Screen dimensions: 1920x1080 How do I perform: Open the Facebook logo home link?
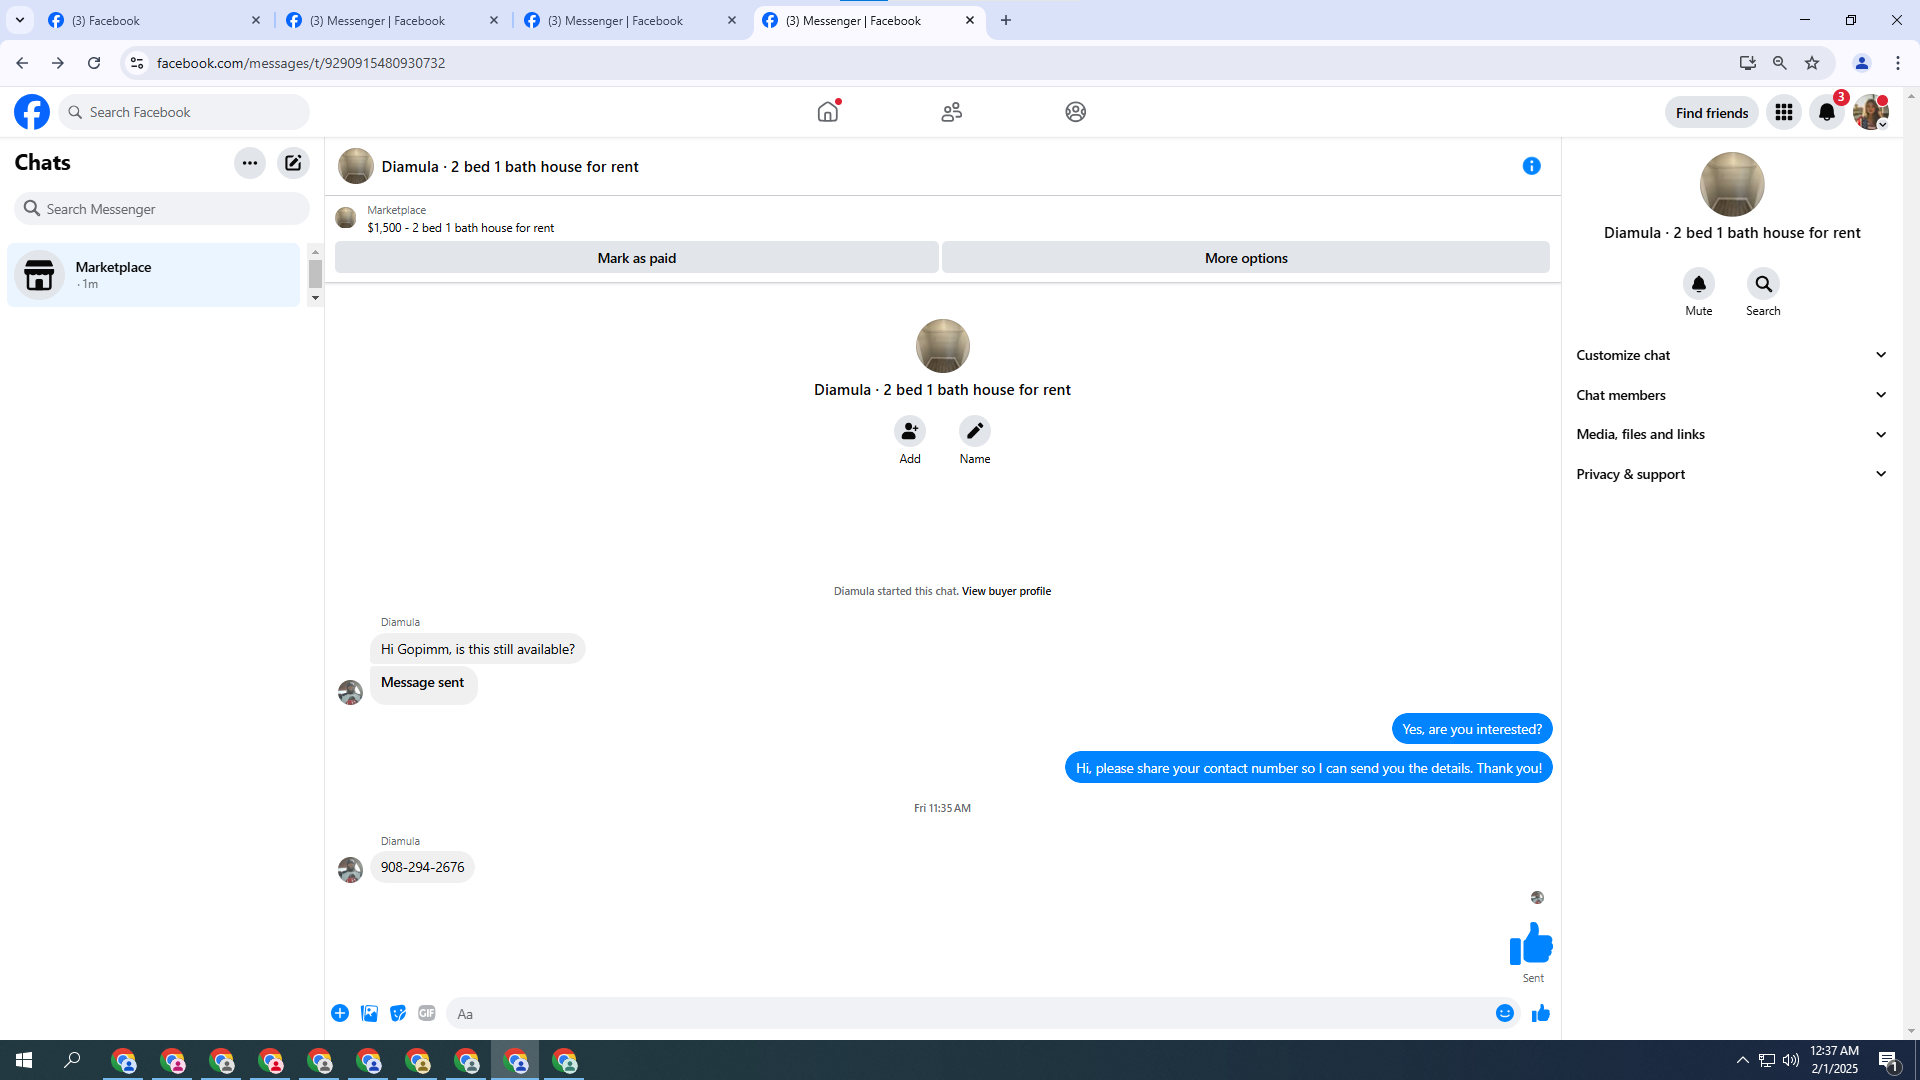(32, 112)
